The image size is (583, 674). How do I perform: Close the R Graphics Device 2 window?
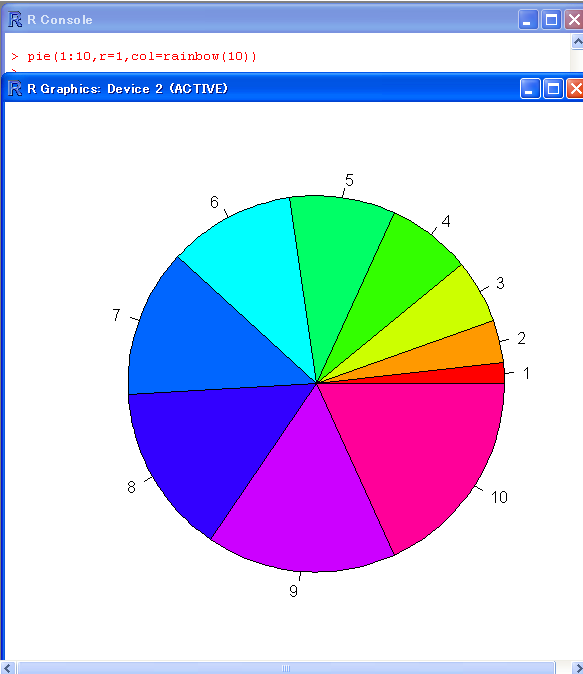pos(575,89)
